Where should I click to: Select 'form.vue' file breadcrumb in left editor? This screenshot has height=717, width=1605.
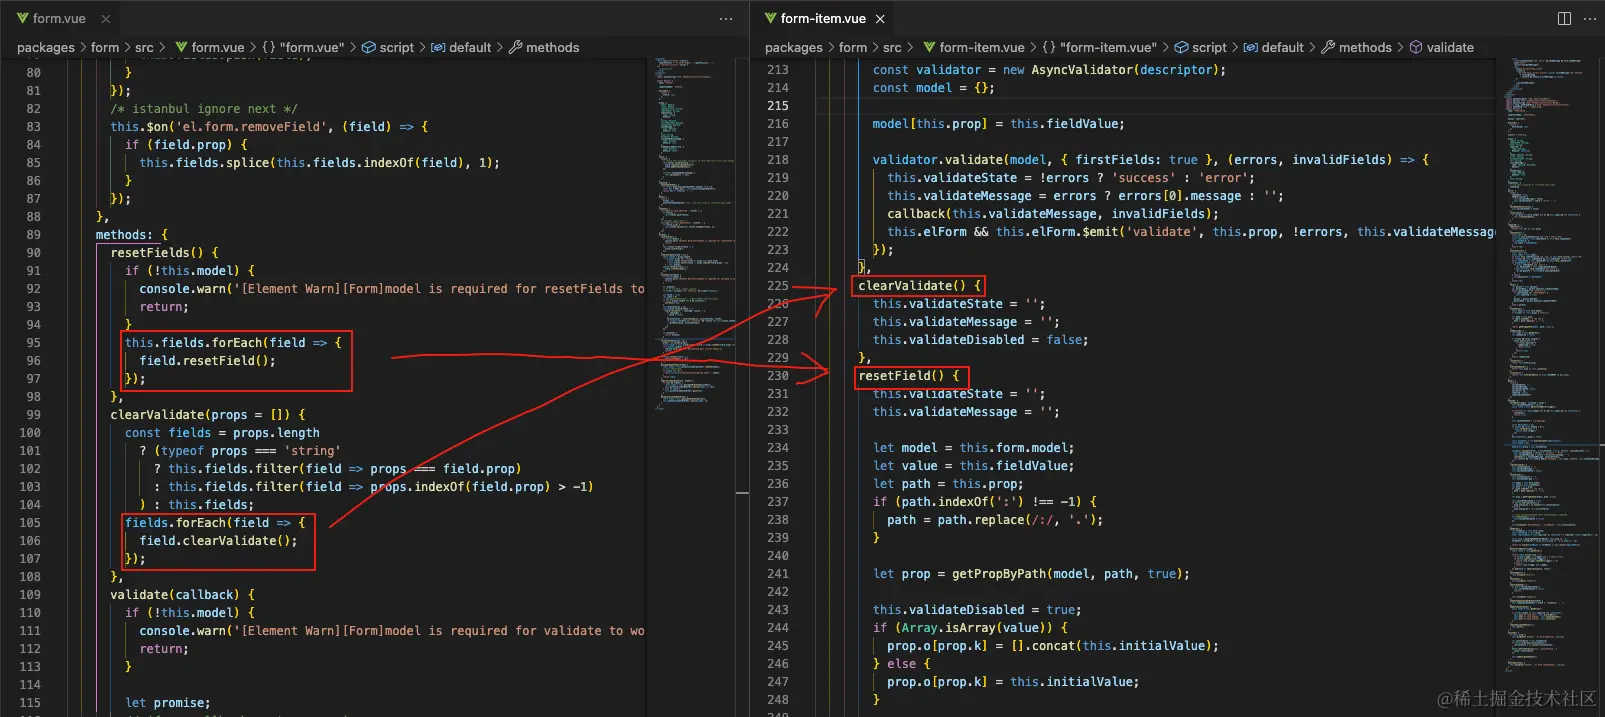tap(218, 47)
